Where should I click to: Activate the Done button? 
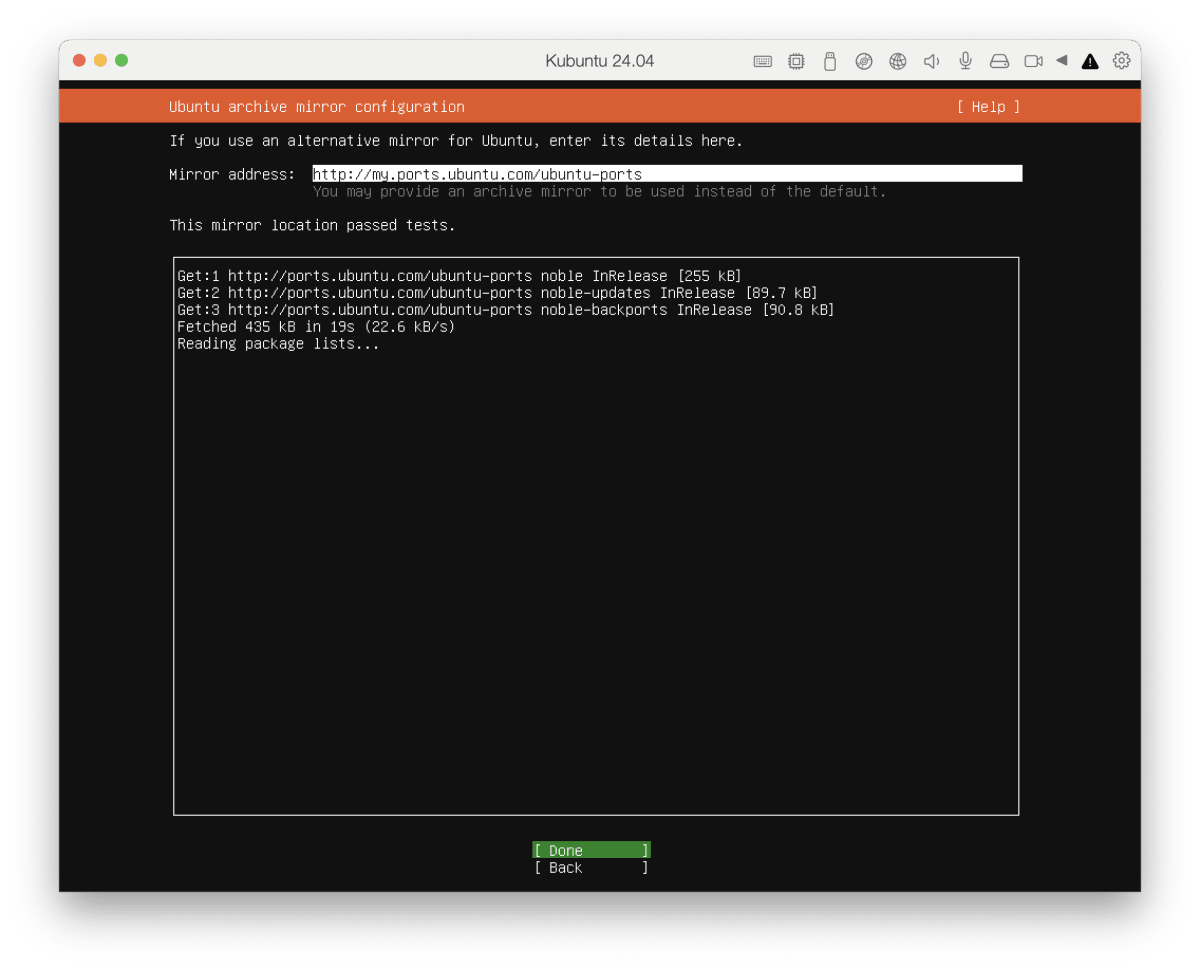[591, 851]
